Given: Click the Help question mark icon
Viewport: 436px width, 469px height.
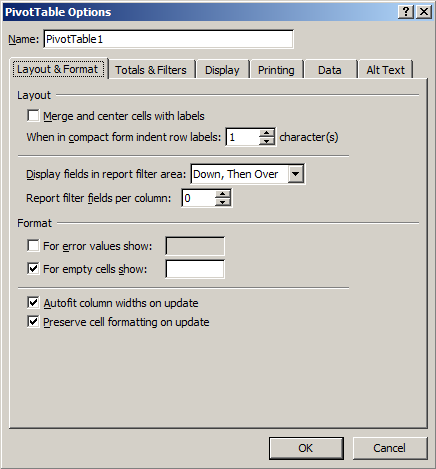Looking at the screenshot, I should (x=406, y=12).
